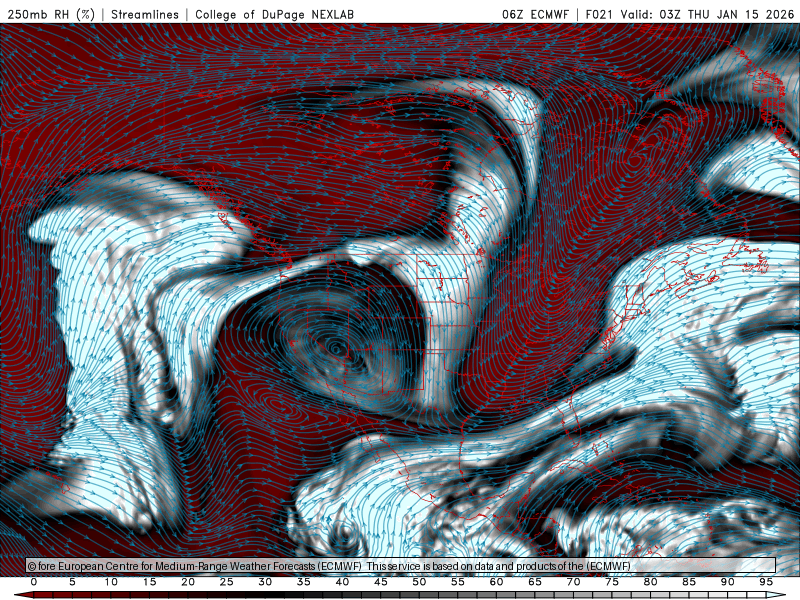This screenshot has width=800, height=600.
Task: Click the "F021" forecast hour label
Action: [599, 14]
